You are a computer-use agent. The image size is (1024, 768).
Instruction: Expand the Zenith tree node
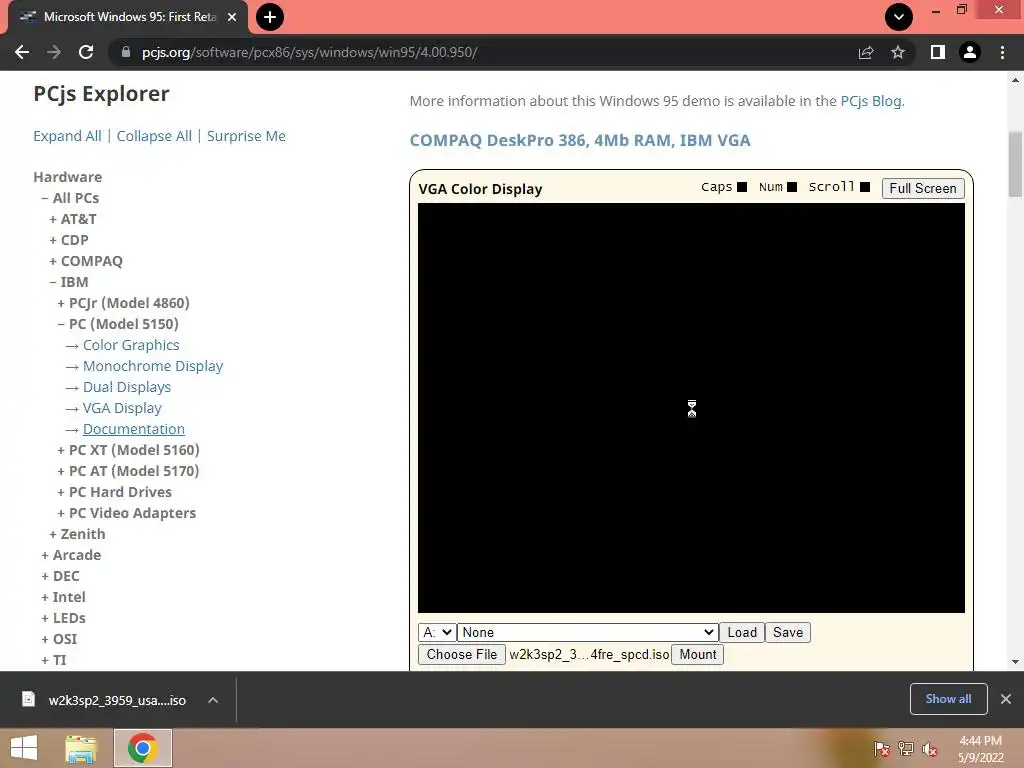[x=77, y=534]
